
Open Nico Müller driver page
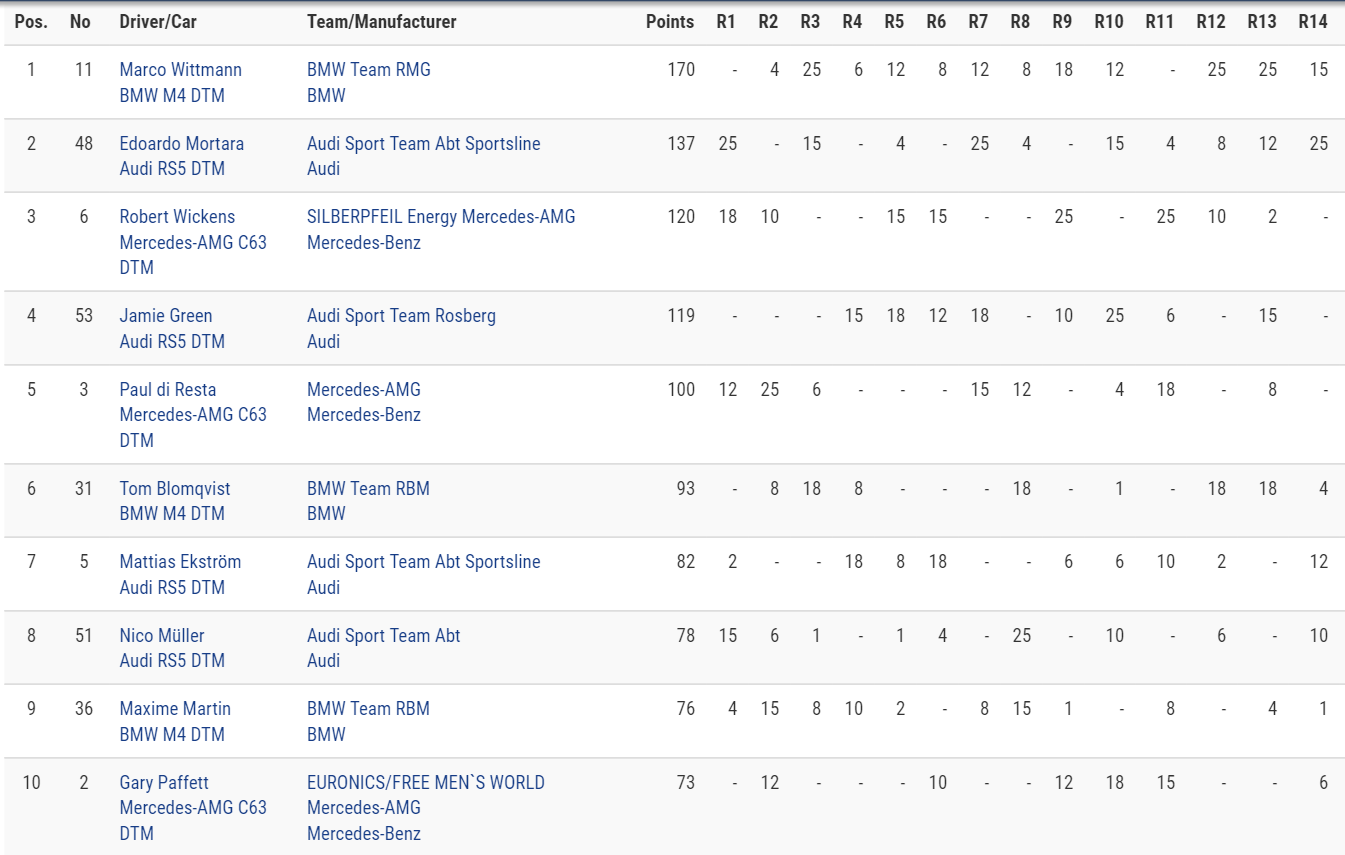coord(162,636)
